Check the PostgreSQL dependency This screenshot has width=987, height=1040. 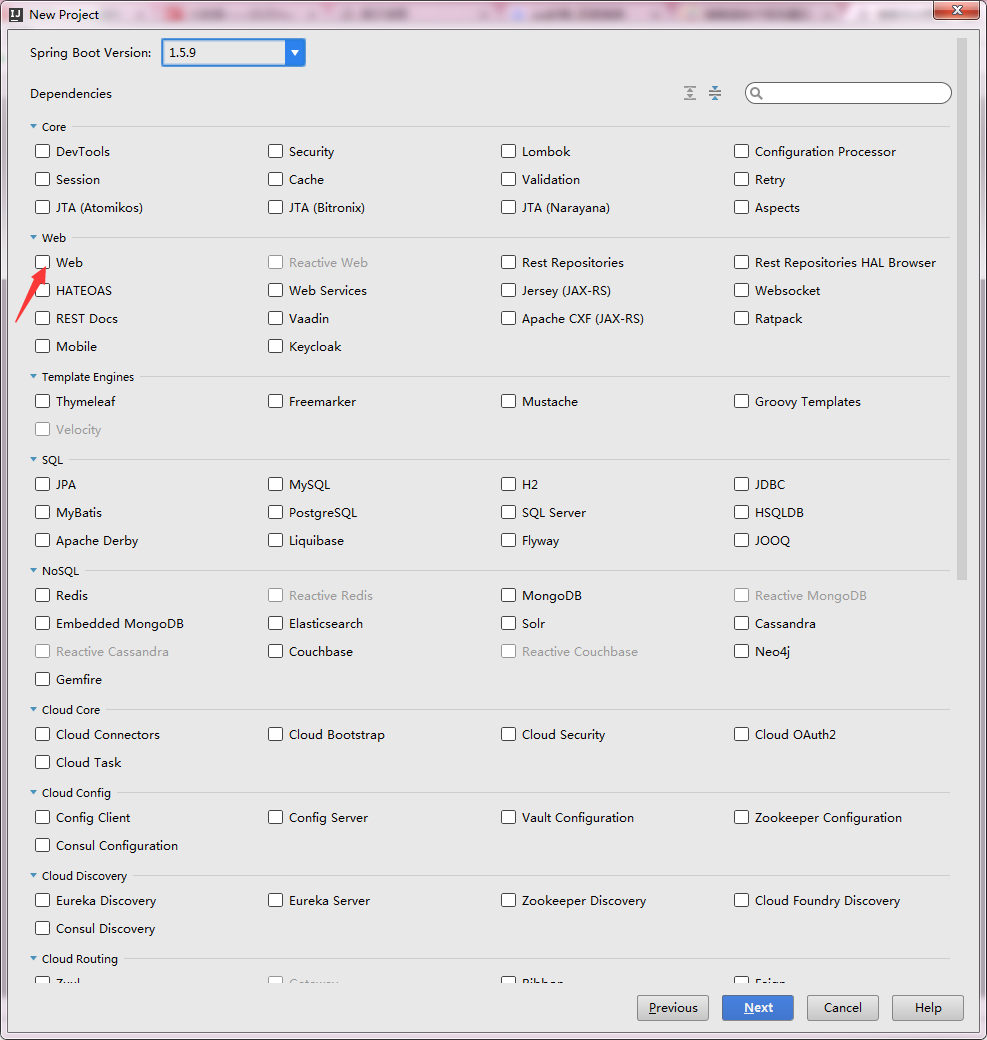(x=275, y=512)
